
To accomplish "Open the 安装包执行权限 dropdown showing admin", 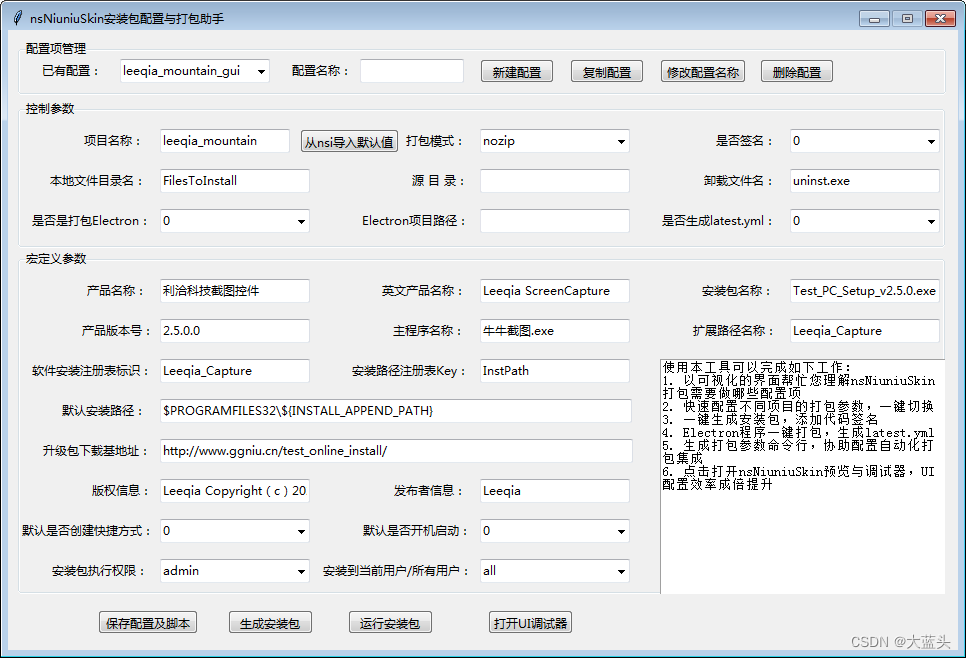I will click(x=235, y=571).
